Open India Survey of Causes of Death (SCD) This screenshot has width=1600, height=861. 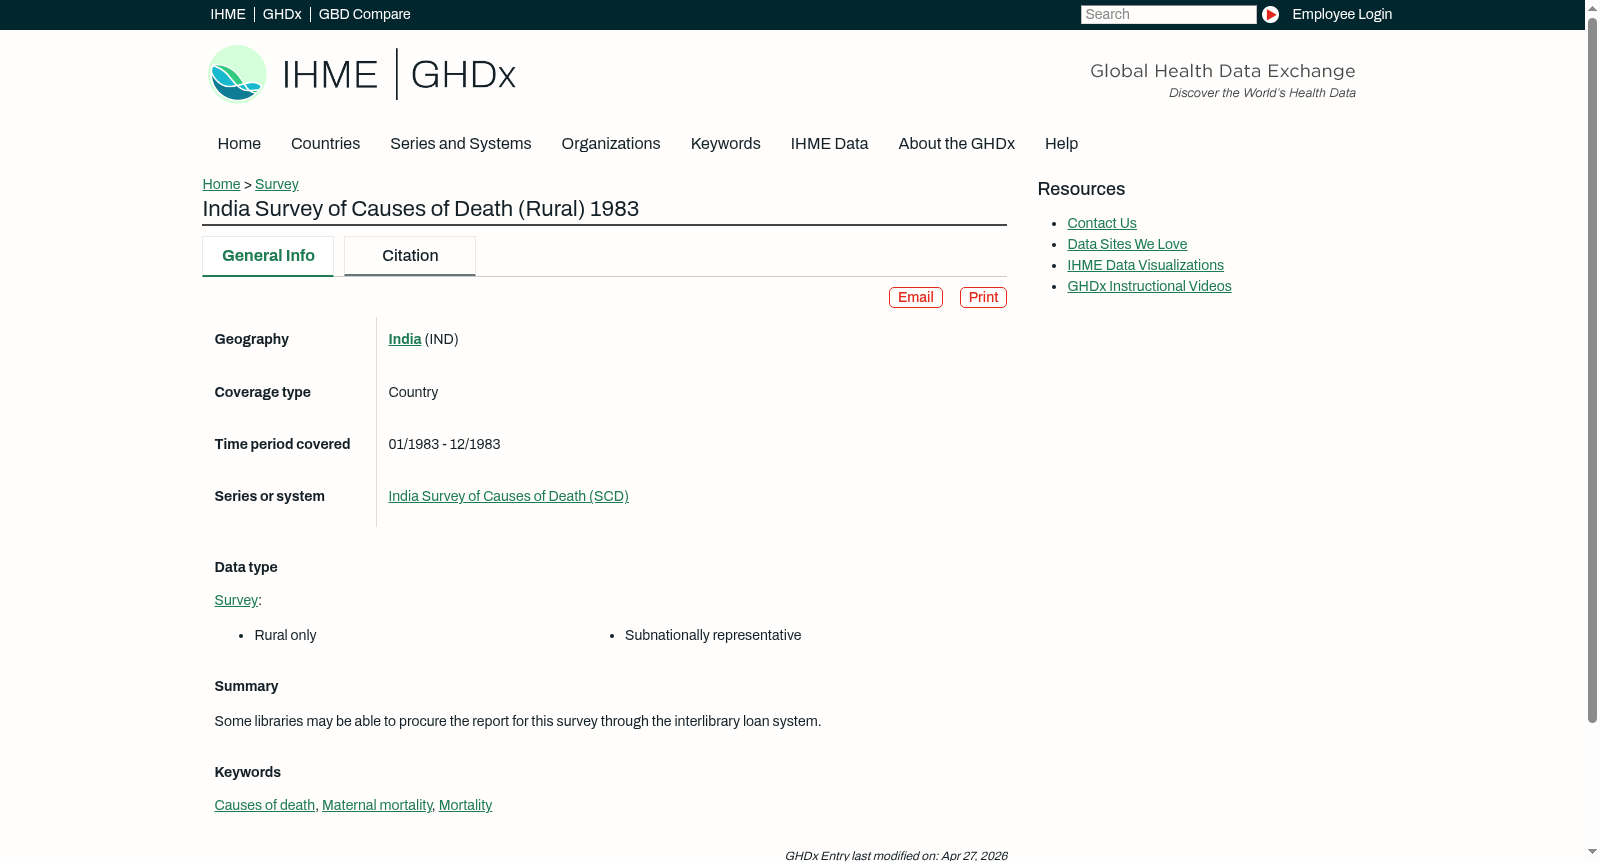tap(509, 496)
